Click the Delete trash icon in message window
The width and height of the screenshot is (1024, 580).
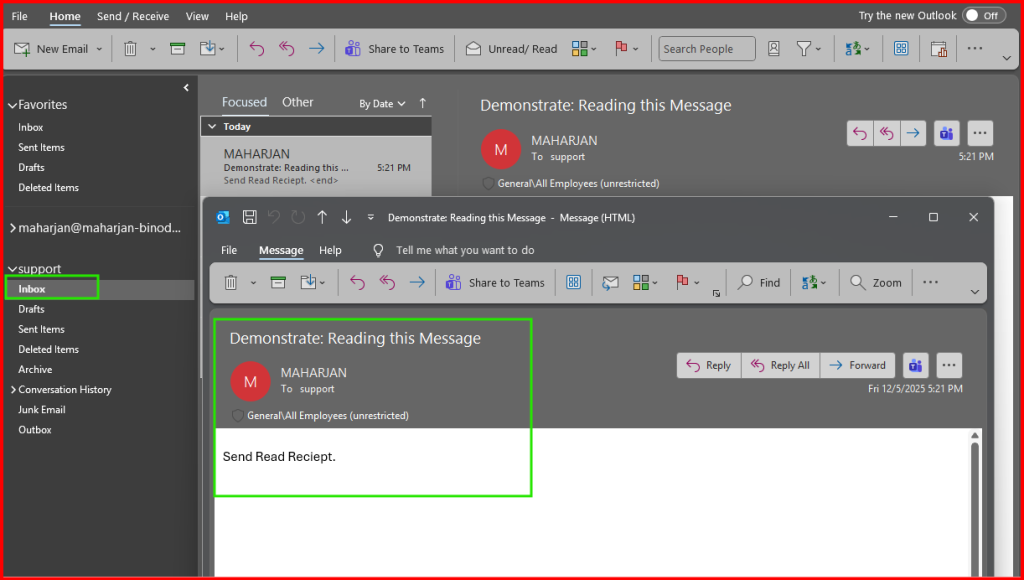click(231, 283)
